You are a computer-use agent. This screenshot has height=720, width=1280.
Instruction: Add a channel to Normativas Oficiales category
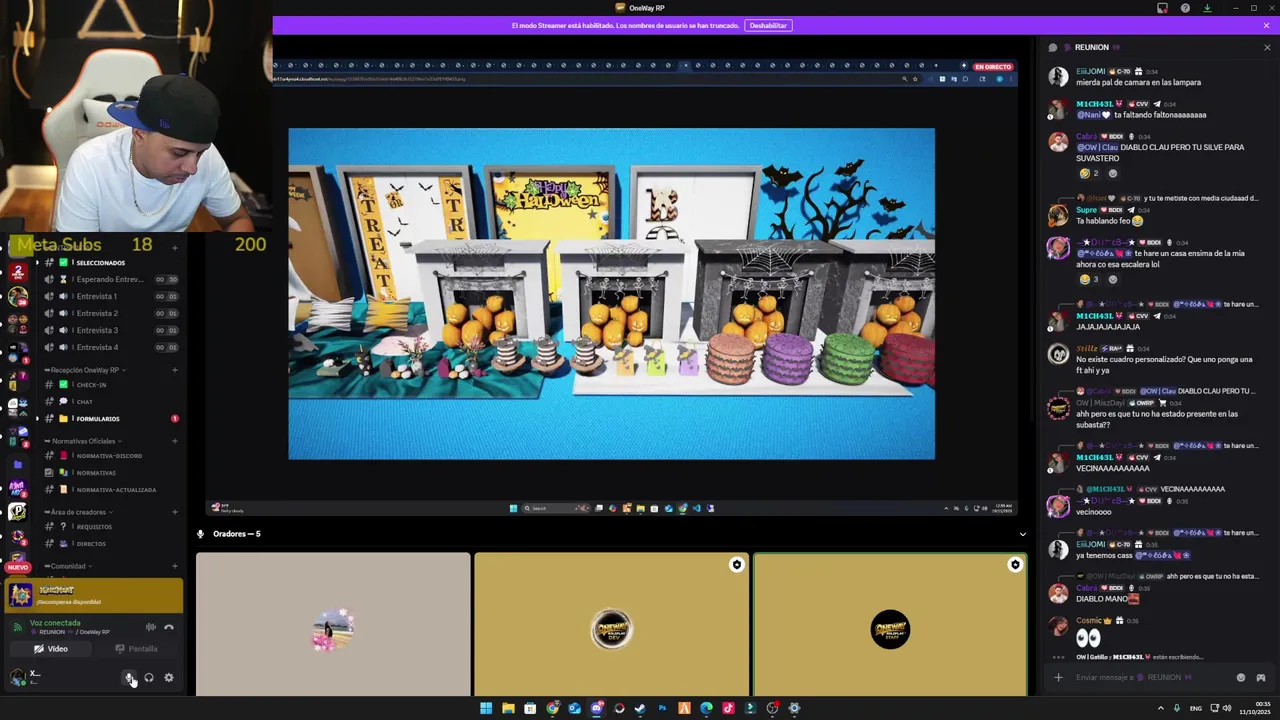click(175, 441)
